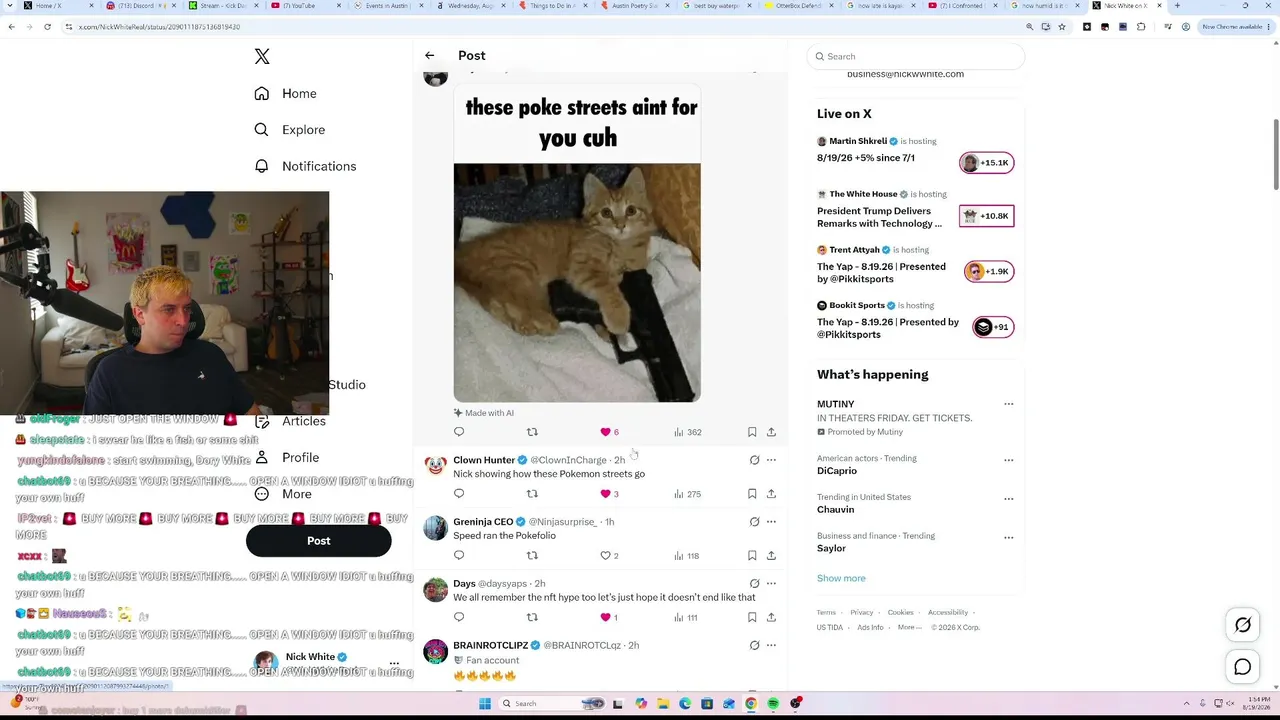Repost Clown Hunter's comment
Screen dimensions: 1280x720
[532, 494]
